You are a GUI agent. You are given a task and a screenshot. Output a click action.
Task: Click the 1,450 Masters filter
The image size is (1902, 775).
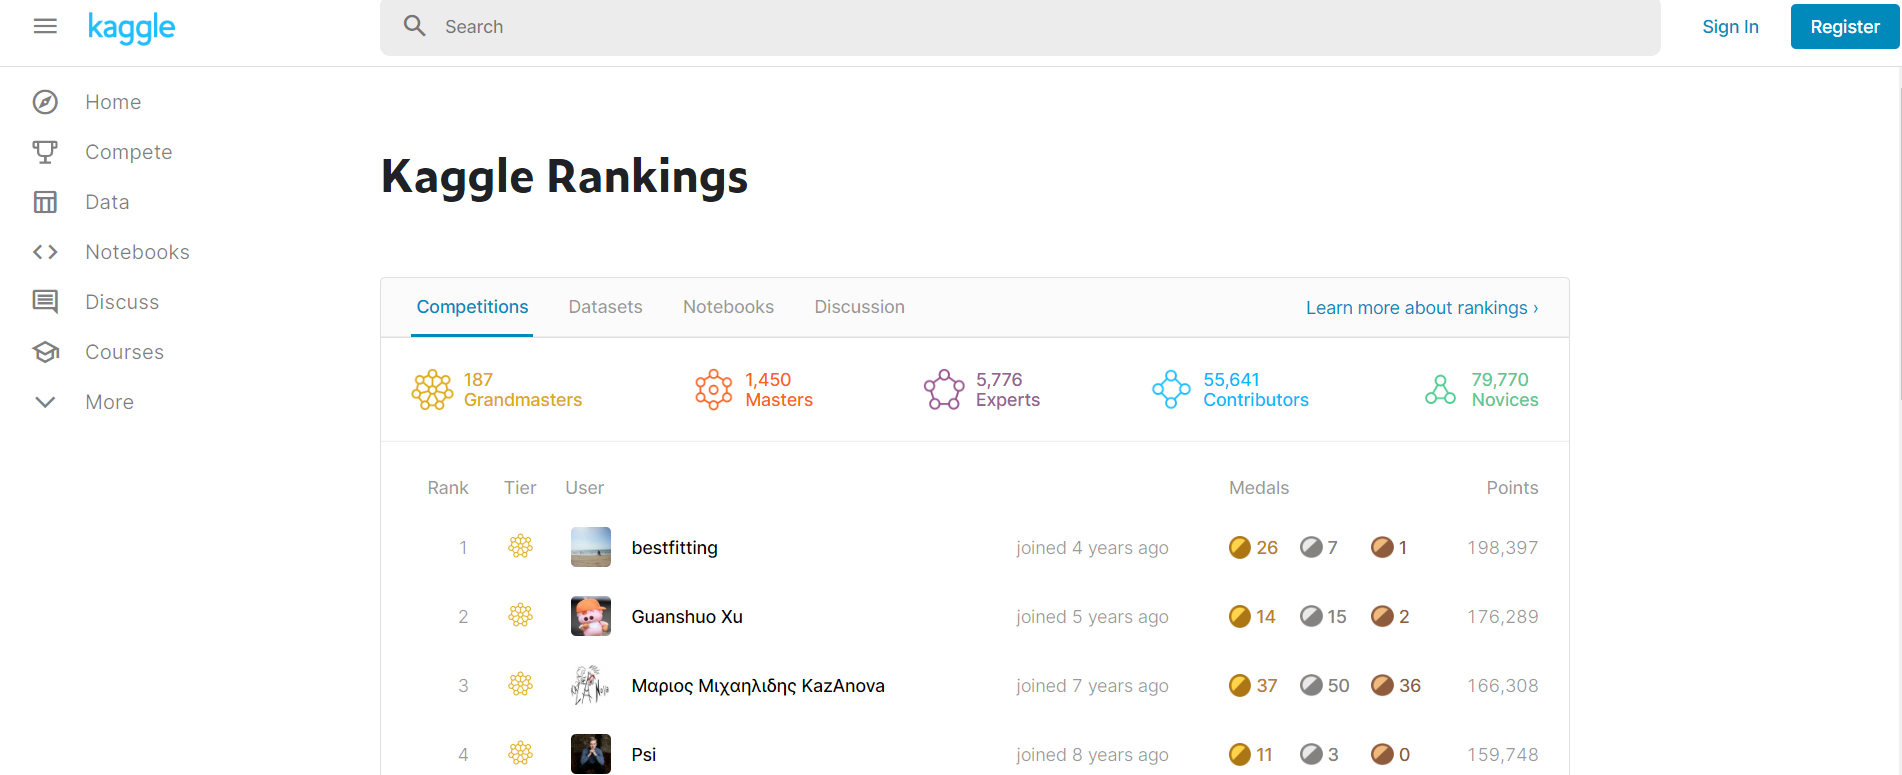754,390
